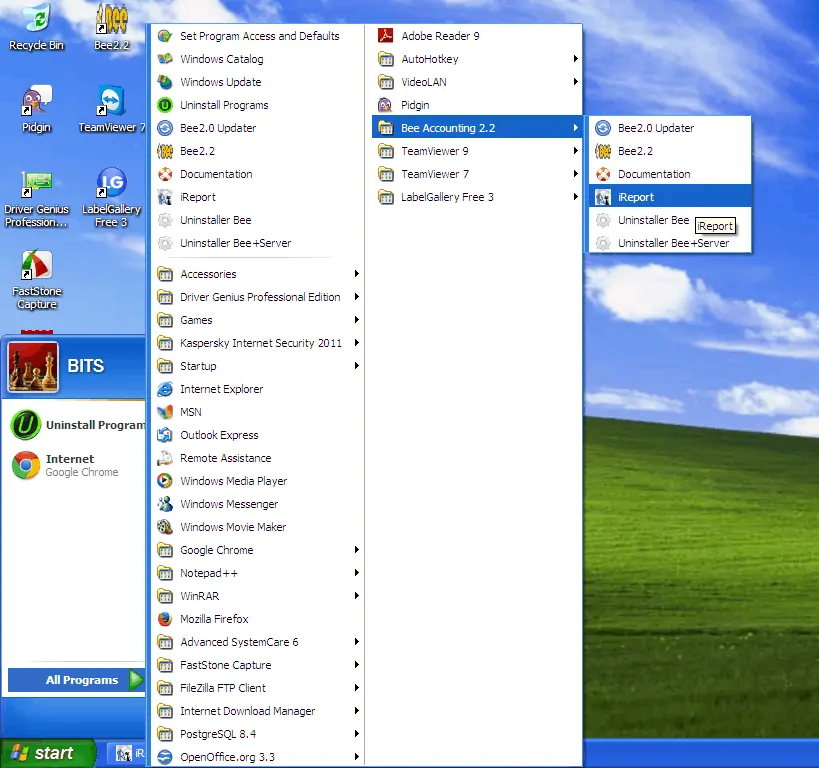Click the BITS user account chess picture
Viewport: 819px width, 768px height.
(33, 367)
